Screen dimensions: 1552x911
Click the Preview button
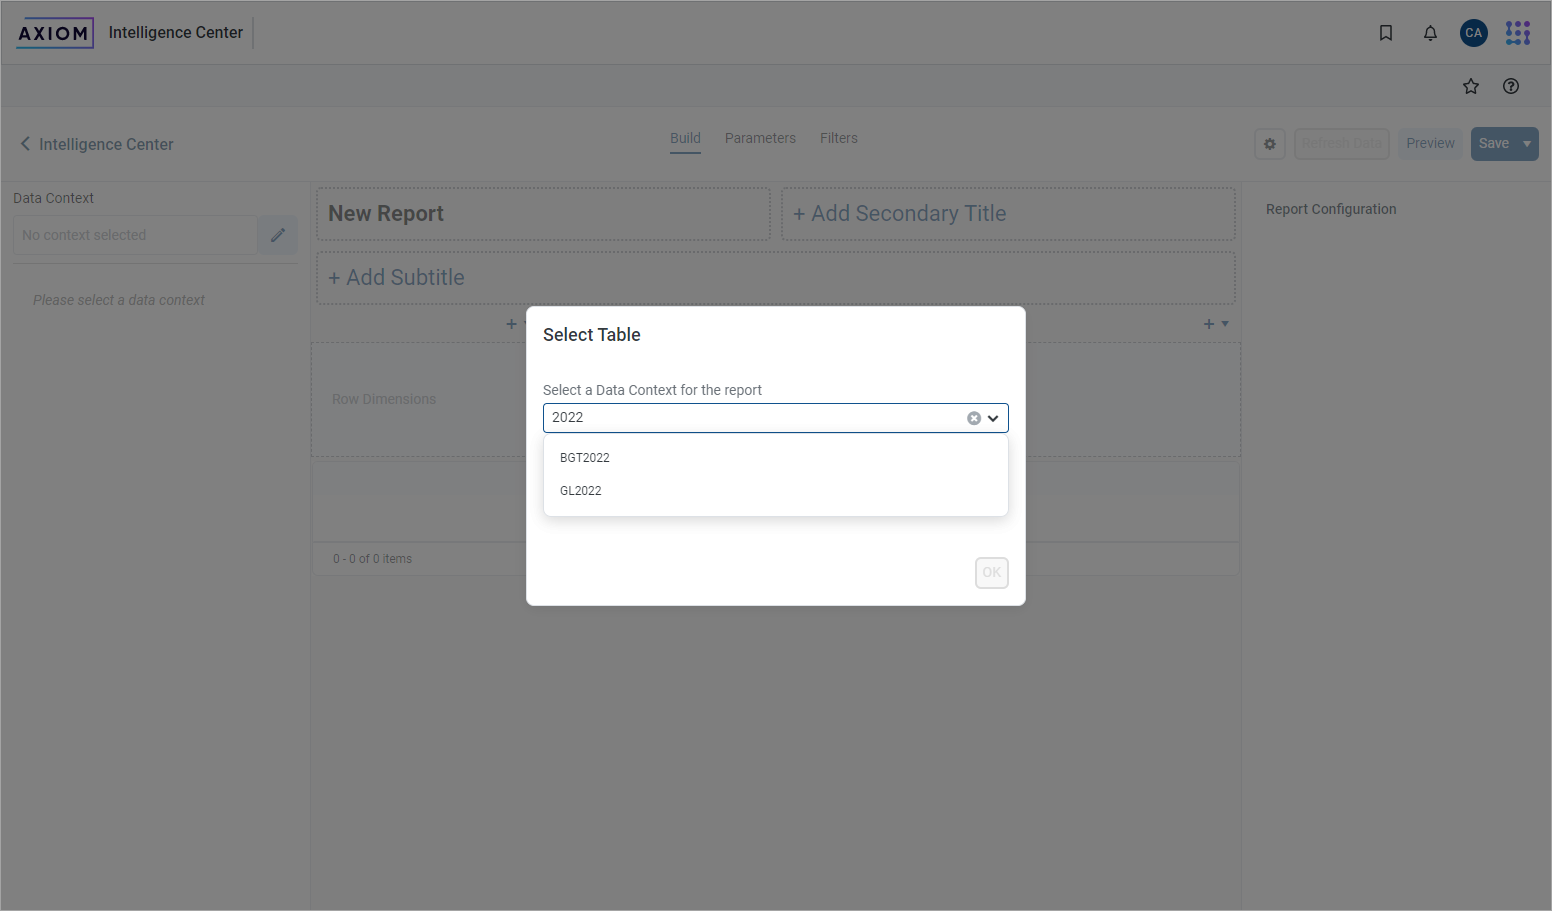[1430, 144]
